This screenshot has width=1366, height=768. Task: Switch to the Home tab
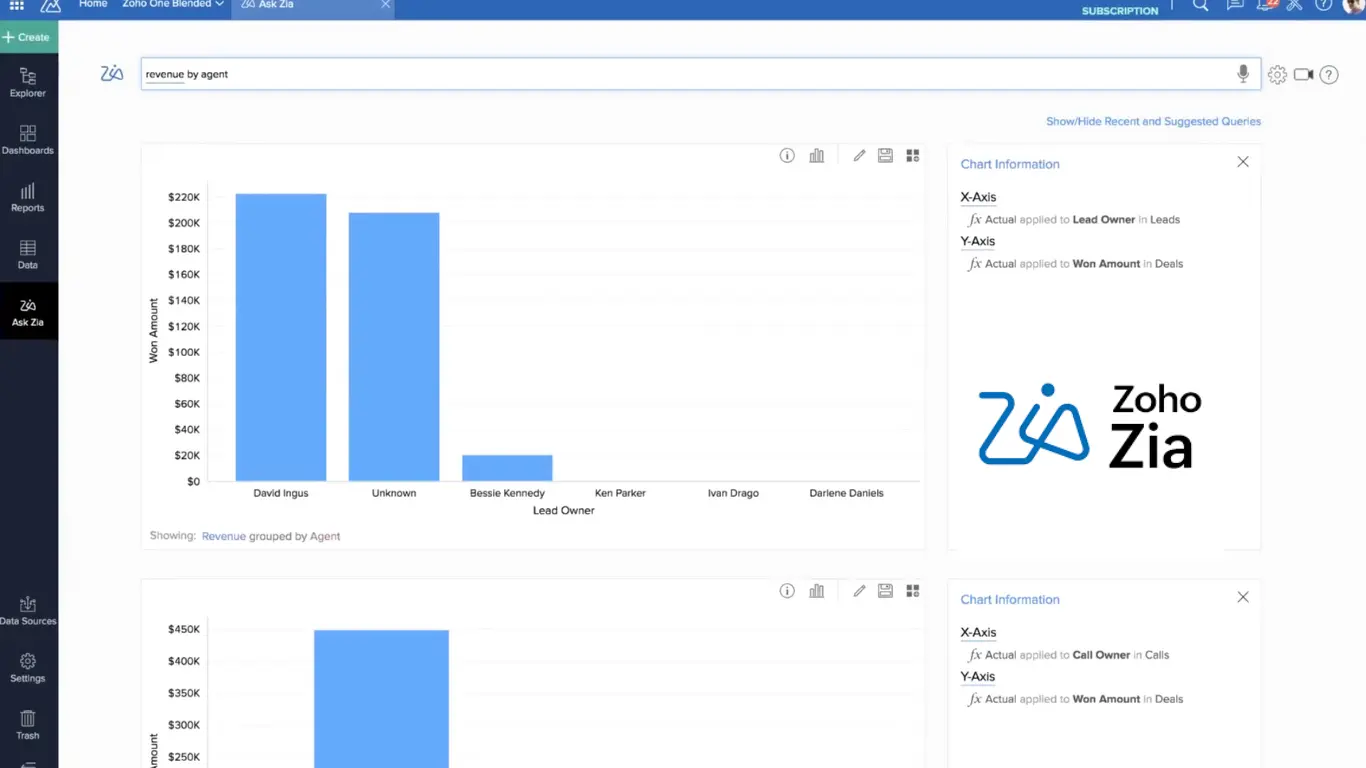[93, 5]
